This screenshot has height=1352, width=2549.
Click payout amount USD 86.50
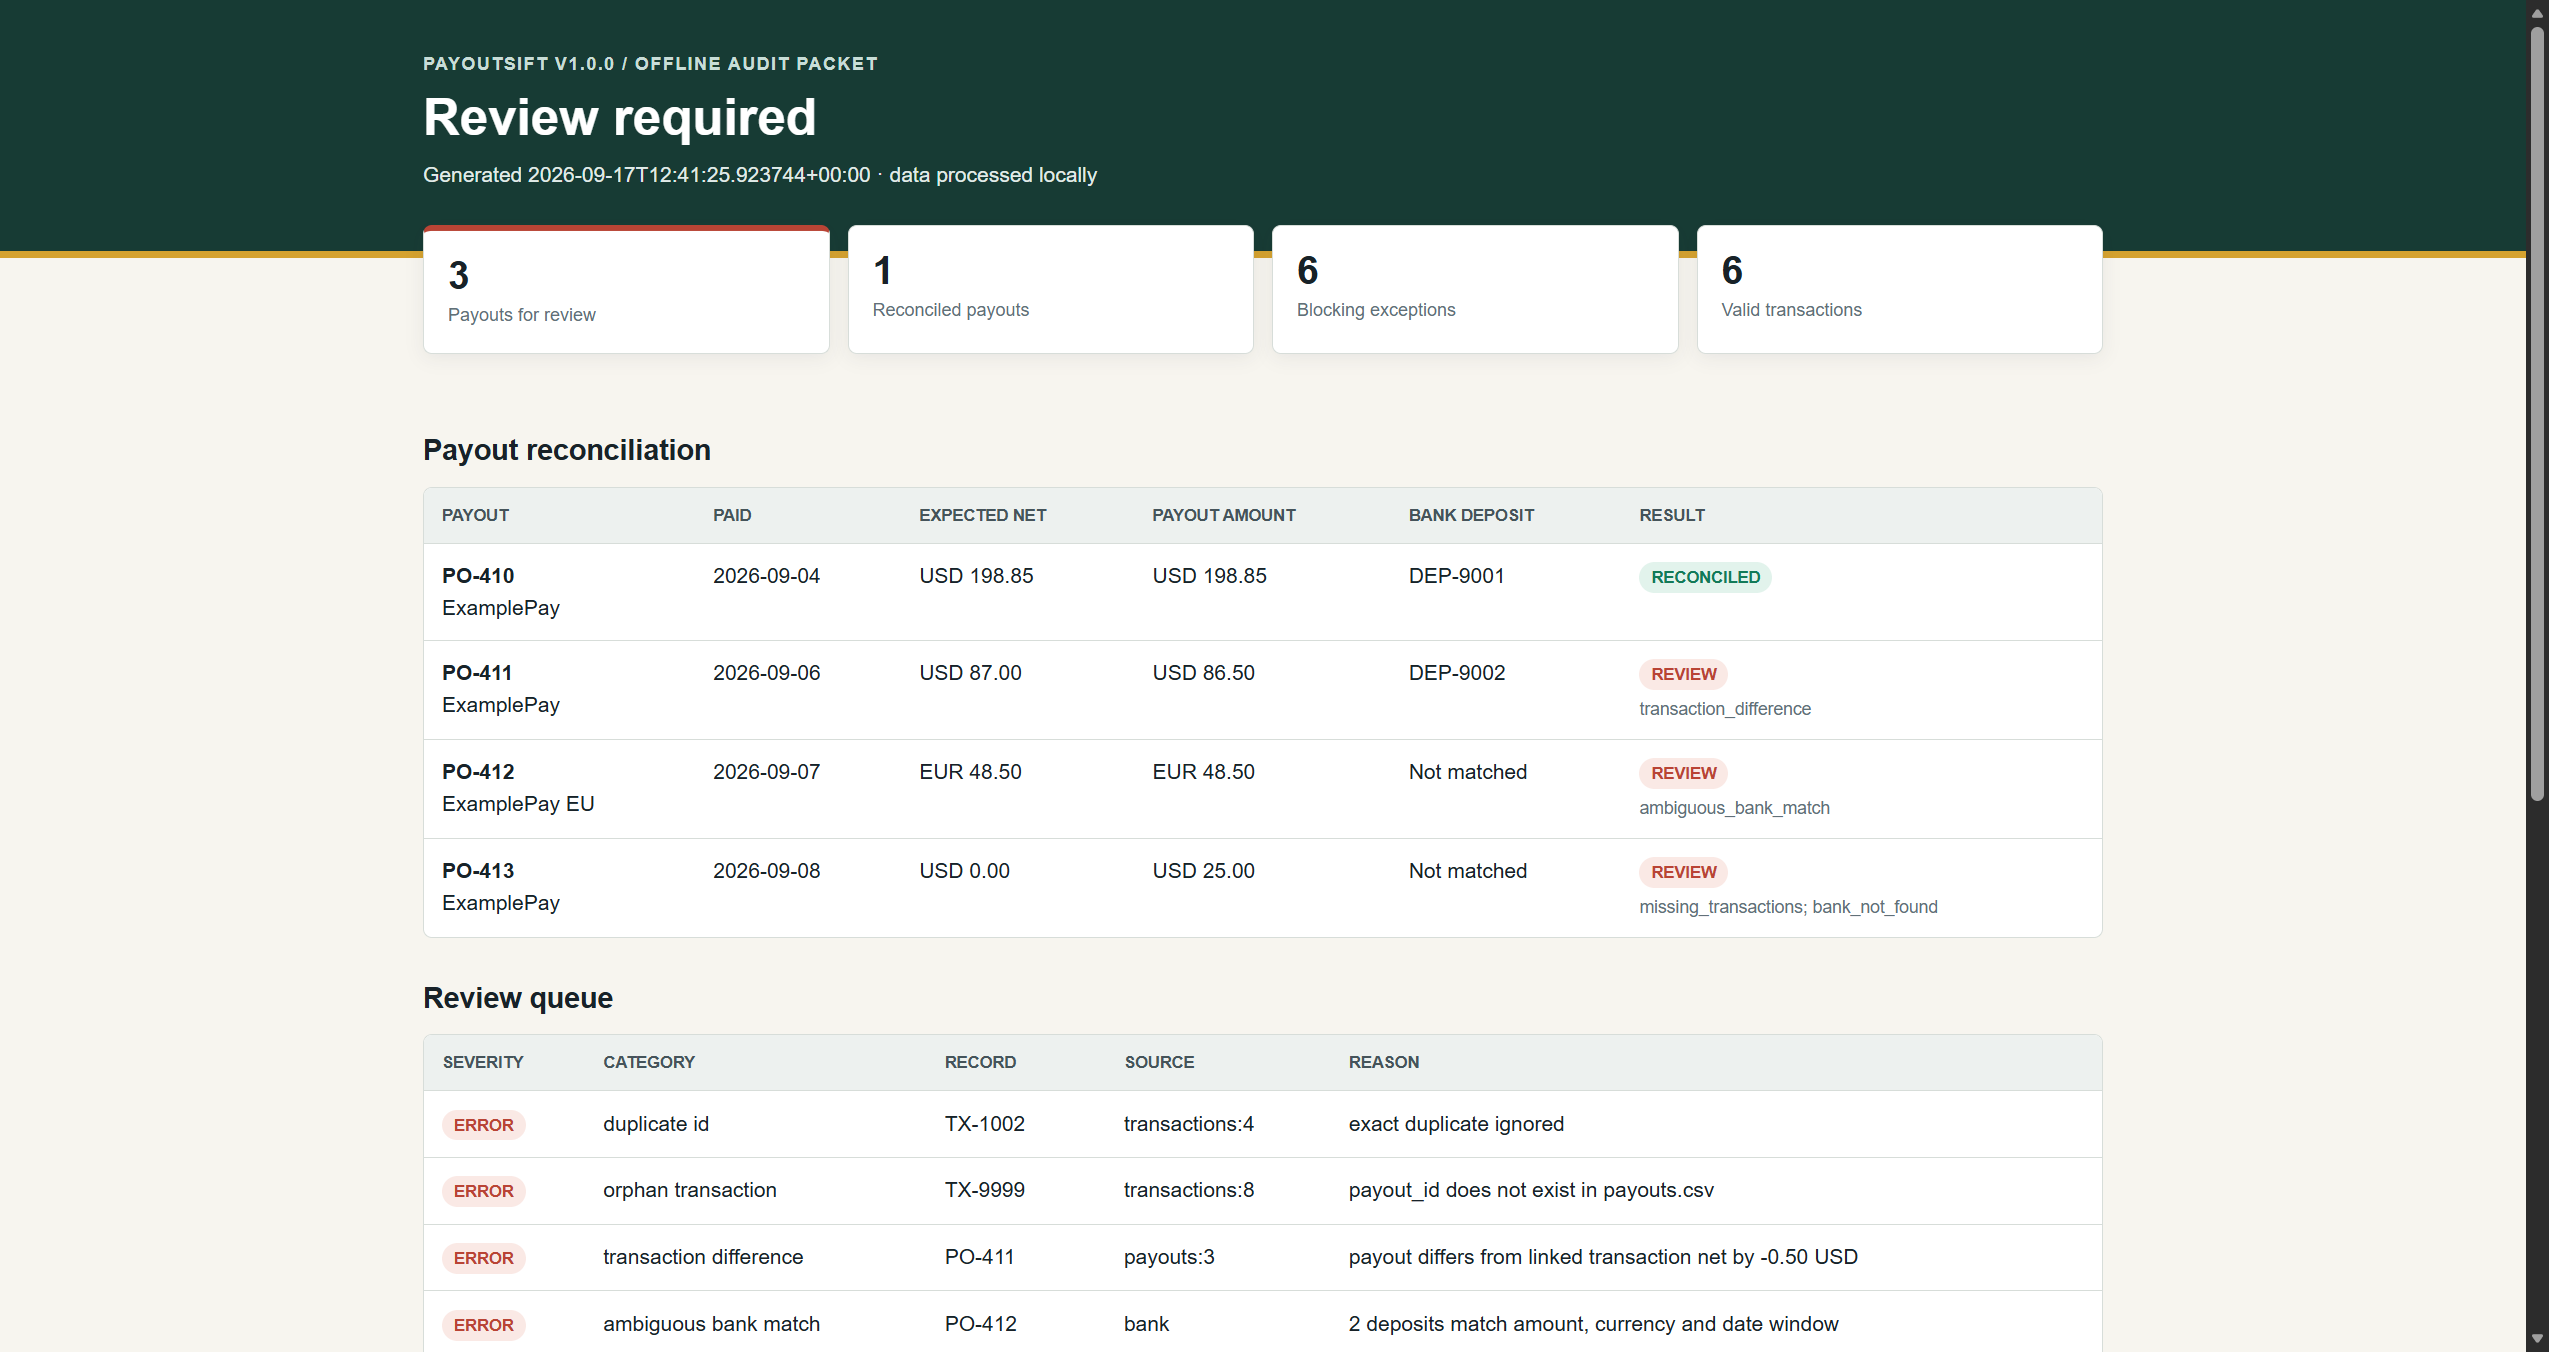tap(1203, 673)
